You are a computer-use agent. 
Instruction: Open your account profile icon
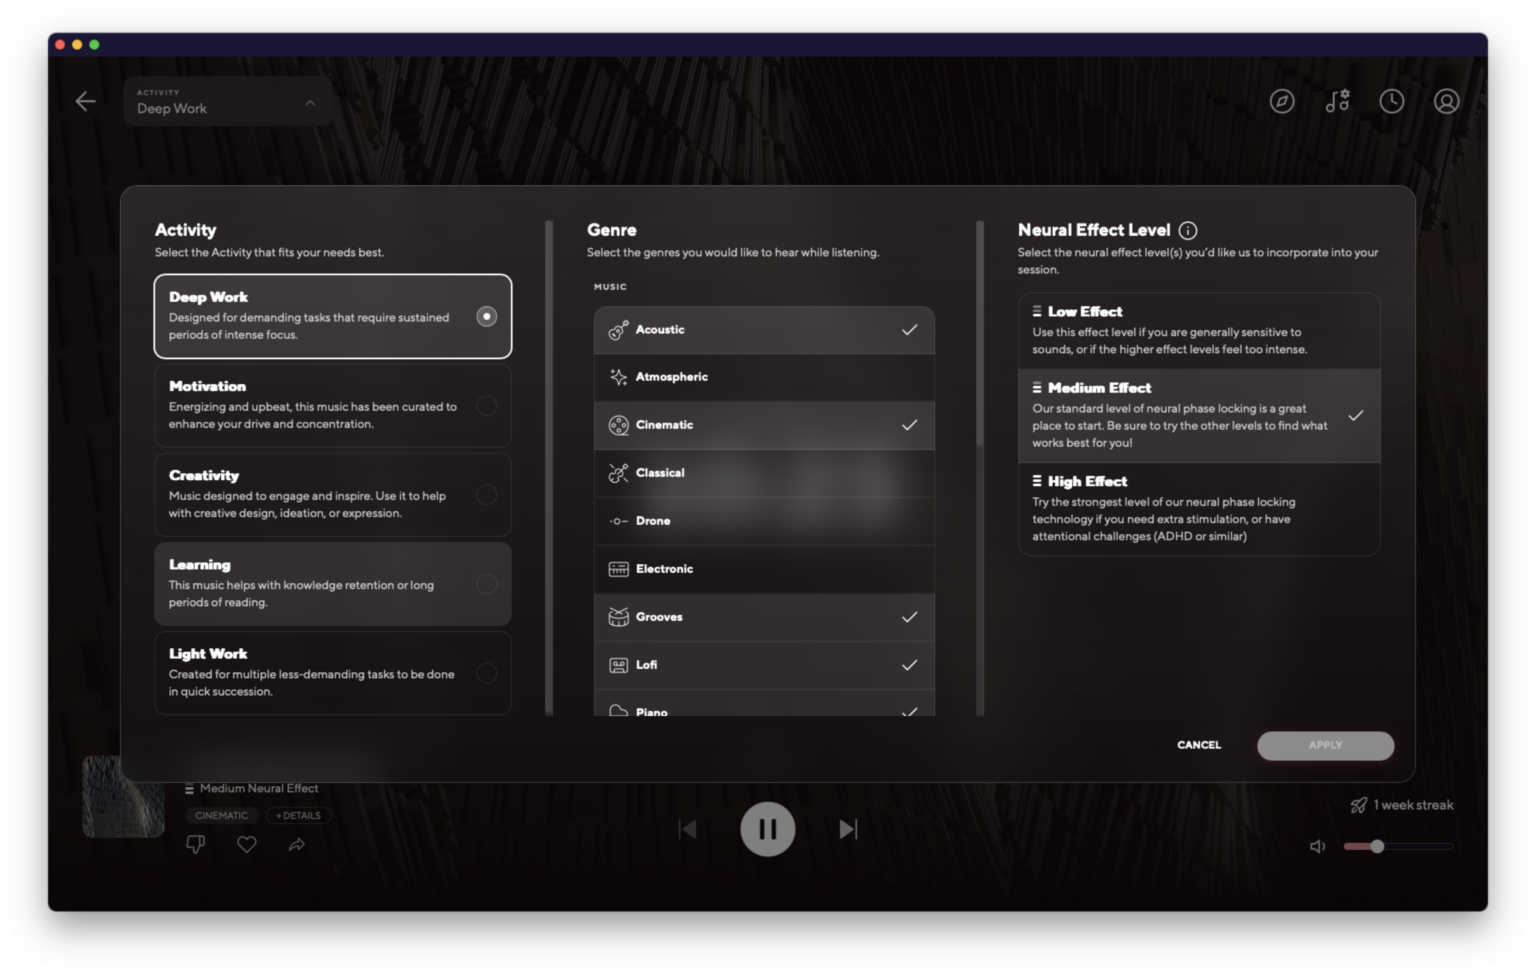click(x=1446, y=101)
